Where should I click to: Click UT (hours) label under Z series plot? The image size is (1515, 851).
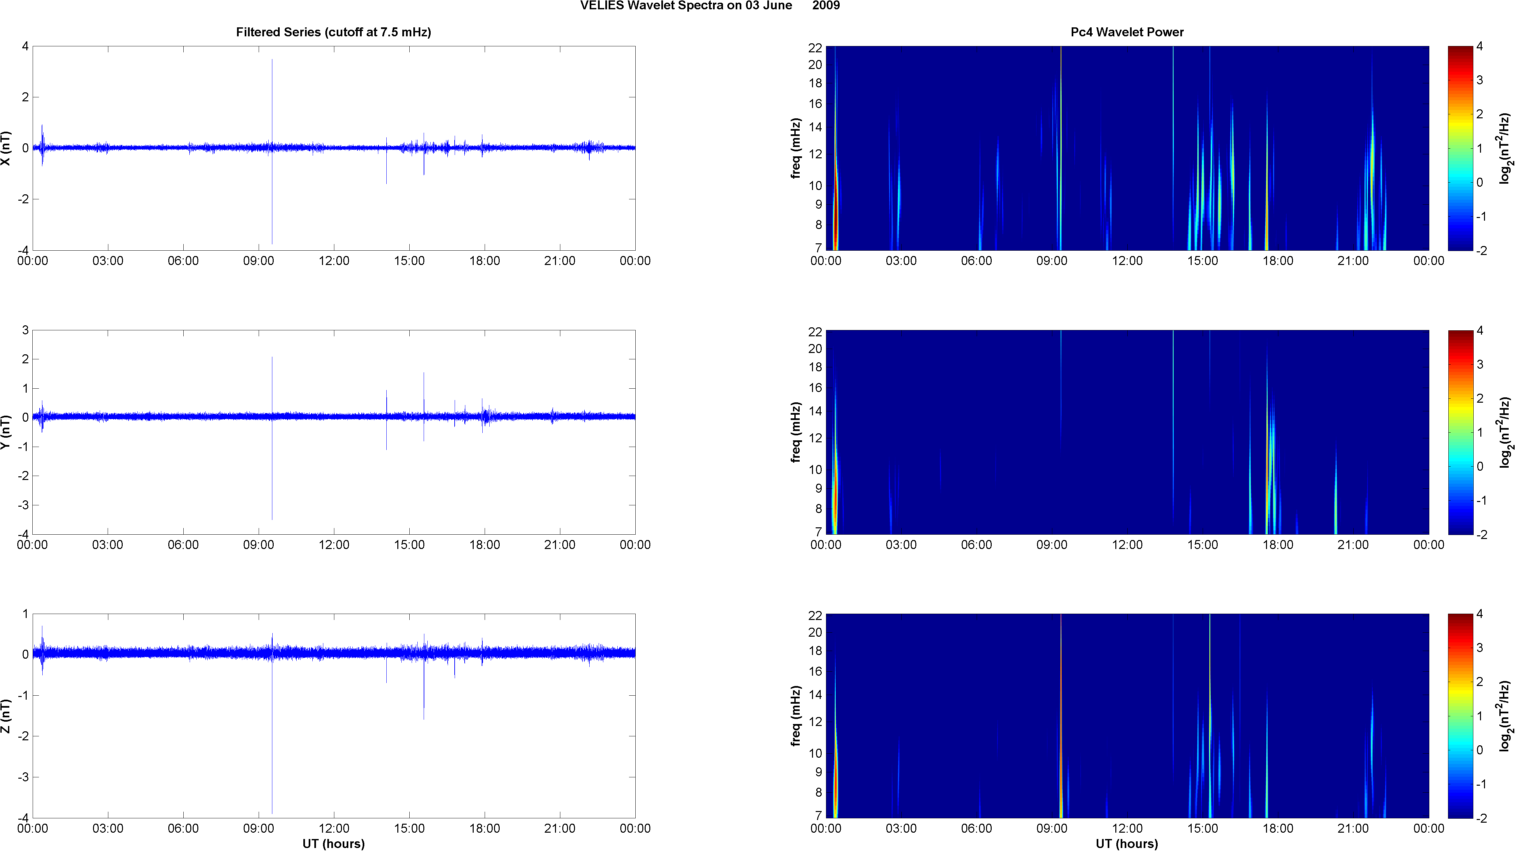click(x=333, y=844)
